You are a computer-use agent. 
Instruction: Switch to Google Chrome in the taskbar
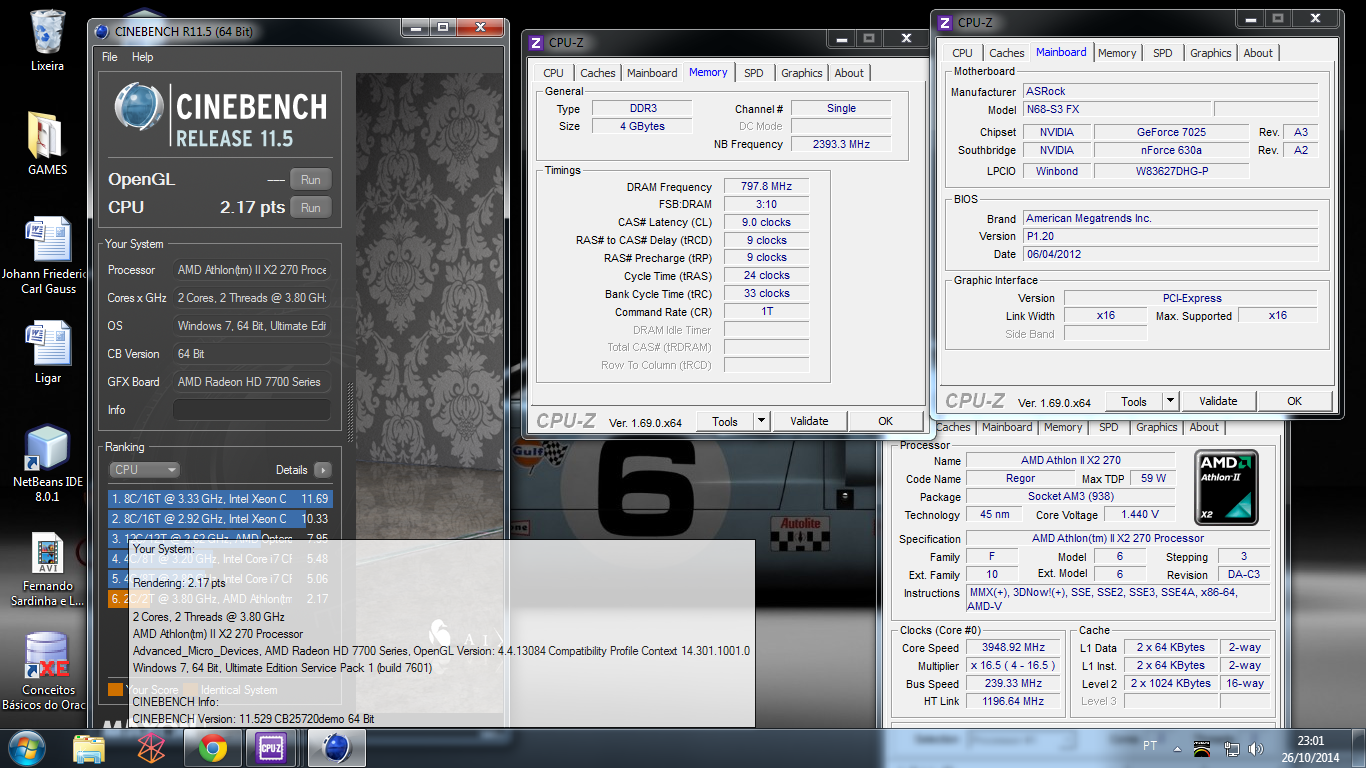(x=212, y=747)
